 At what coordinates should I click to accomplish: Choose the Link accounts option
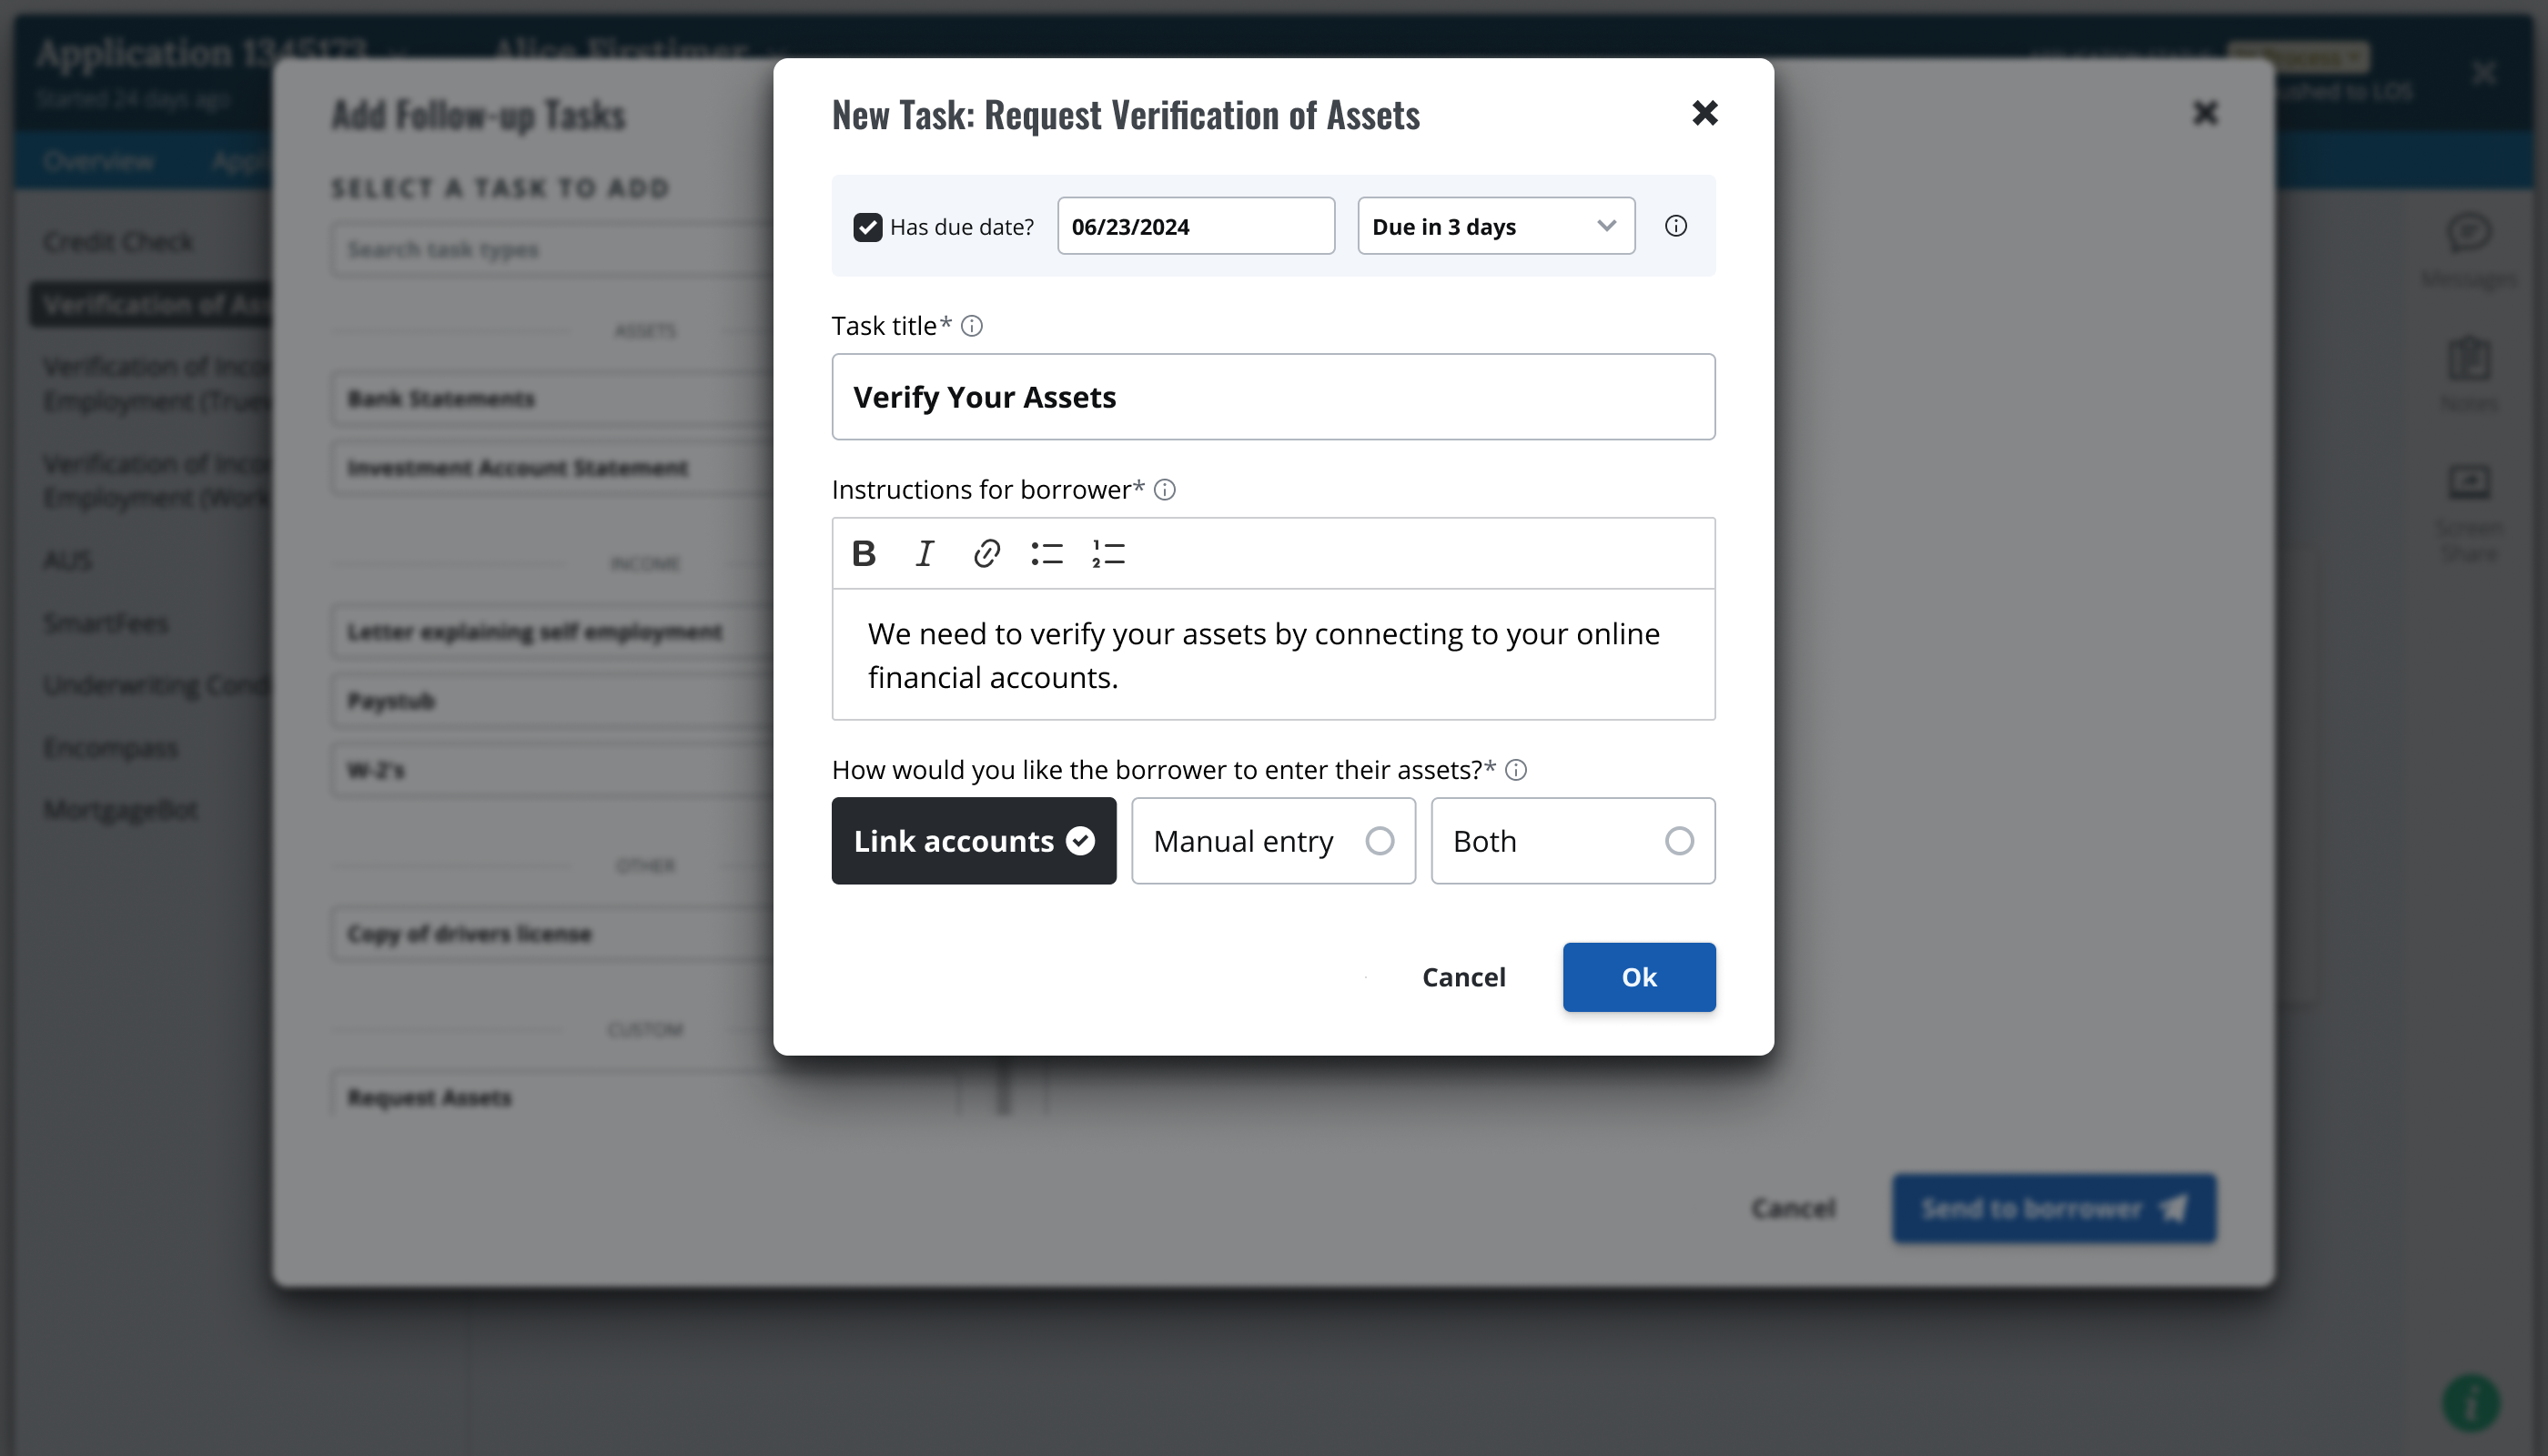click(x=973, y=841)
